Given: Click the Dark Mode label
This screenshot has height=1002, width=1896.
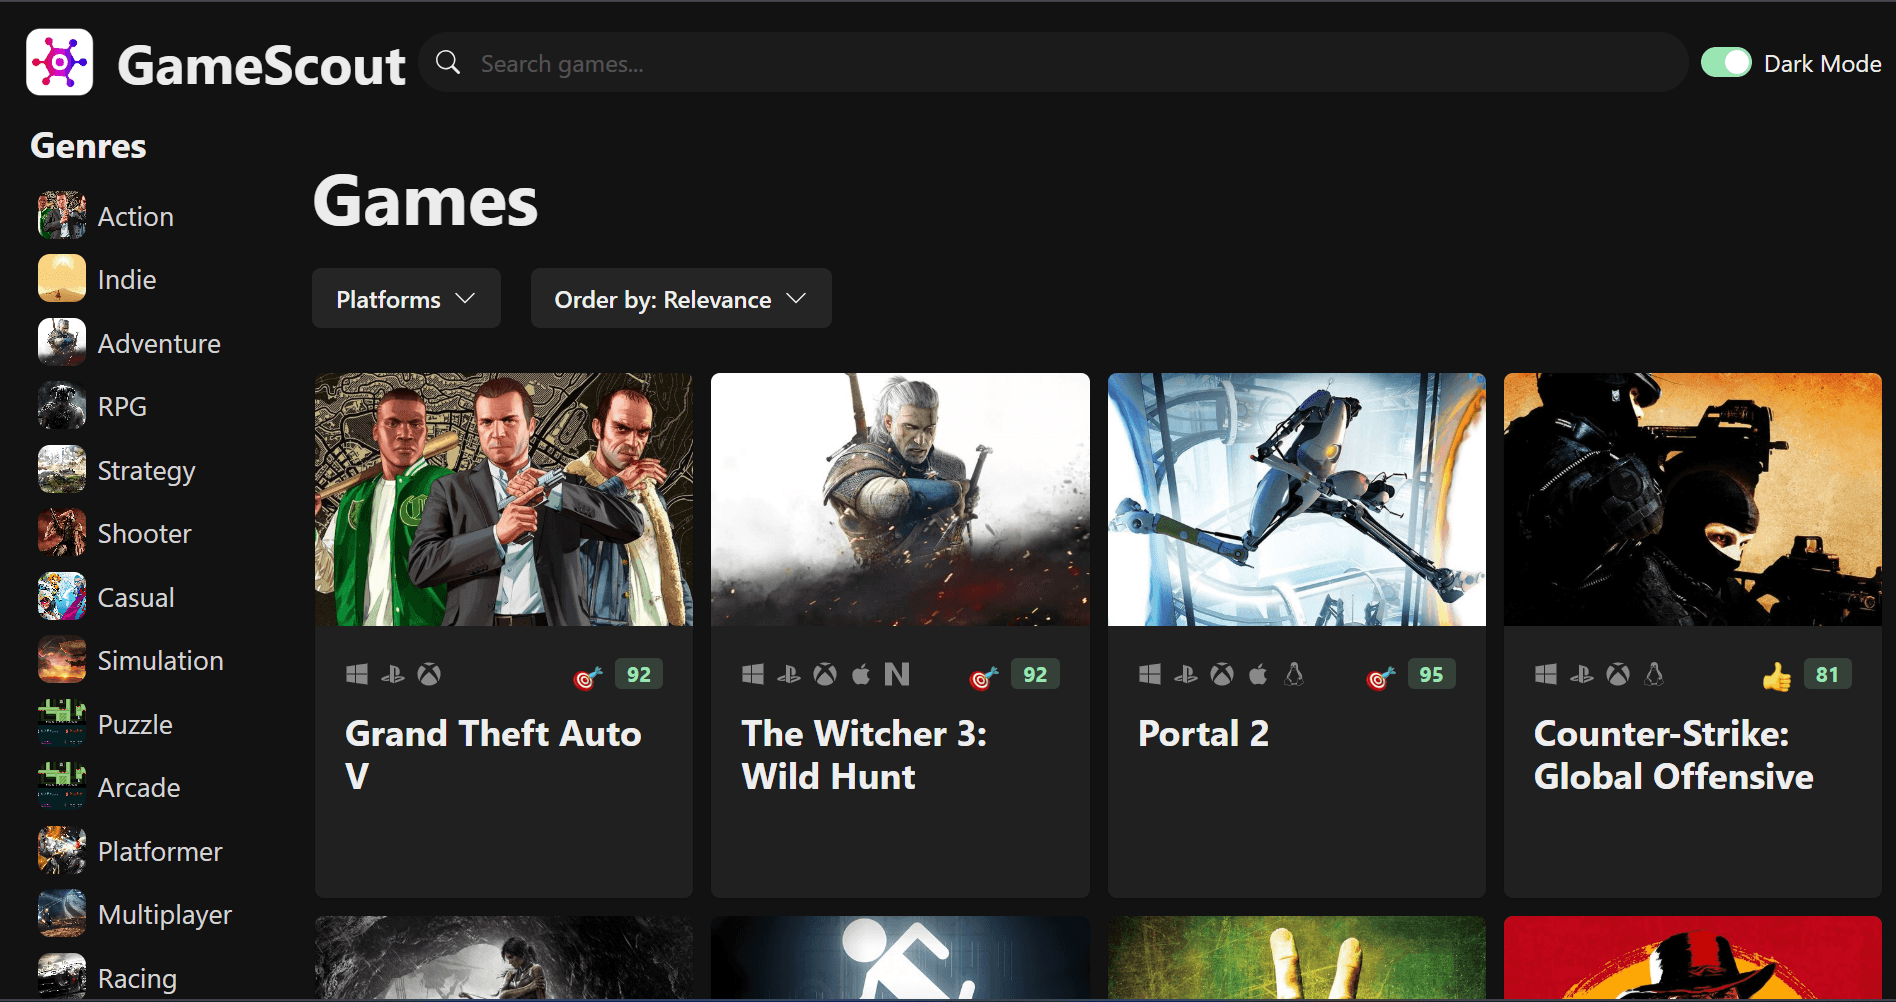Looking at the screenshot, I should tap(1822, 64).
